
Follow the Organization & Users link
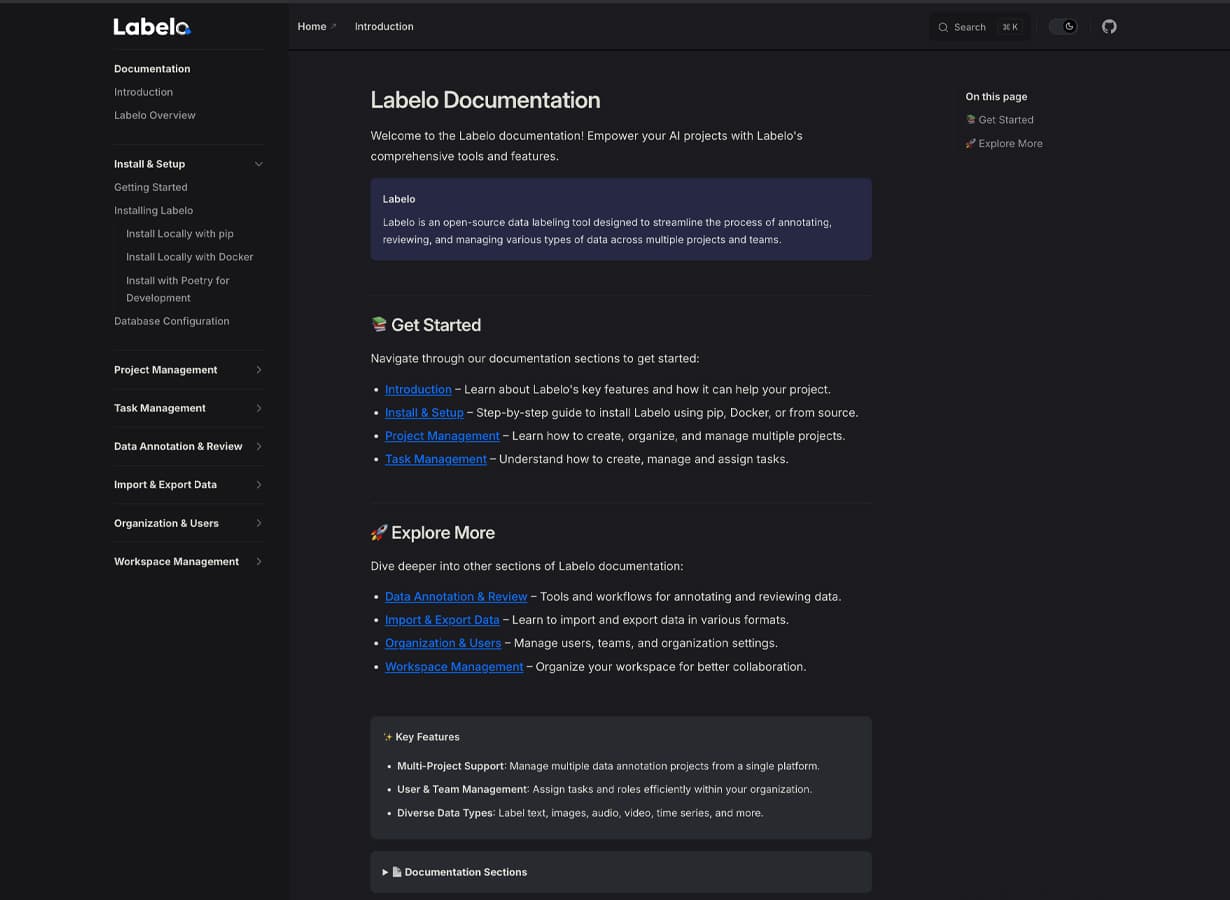tap(443, 643)
